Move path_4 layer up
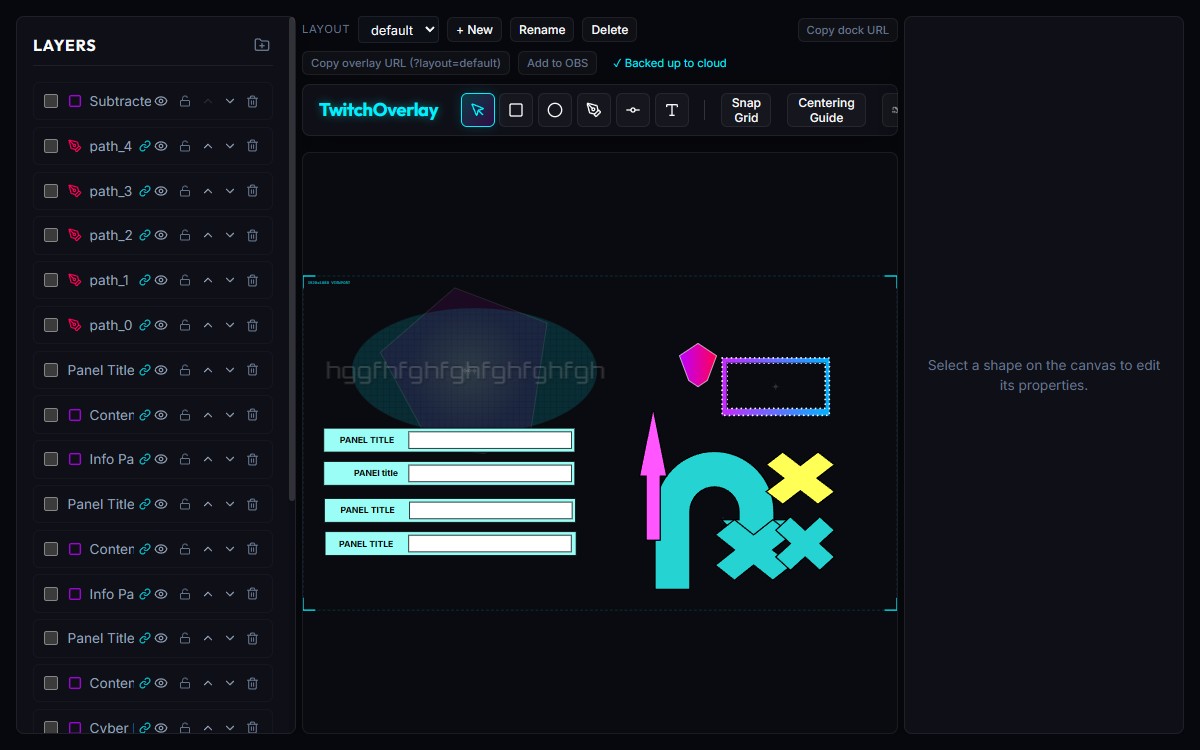Viewport: 1200px width, 750px height. point(208,146)
